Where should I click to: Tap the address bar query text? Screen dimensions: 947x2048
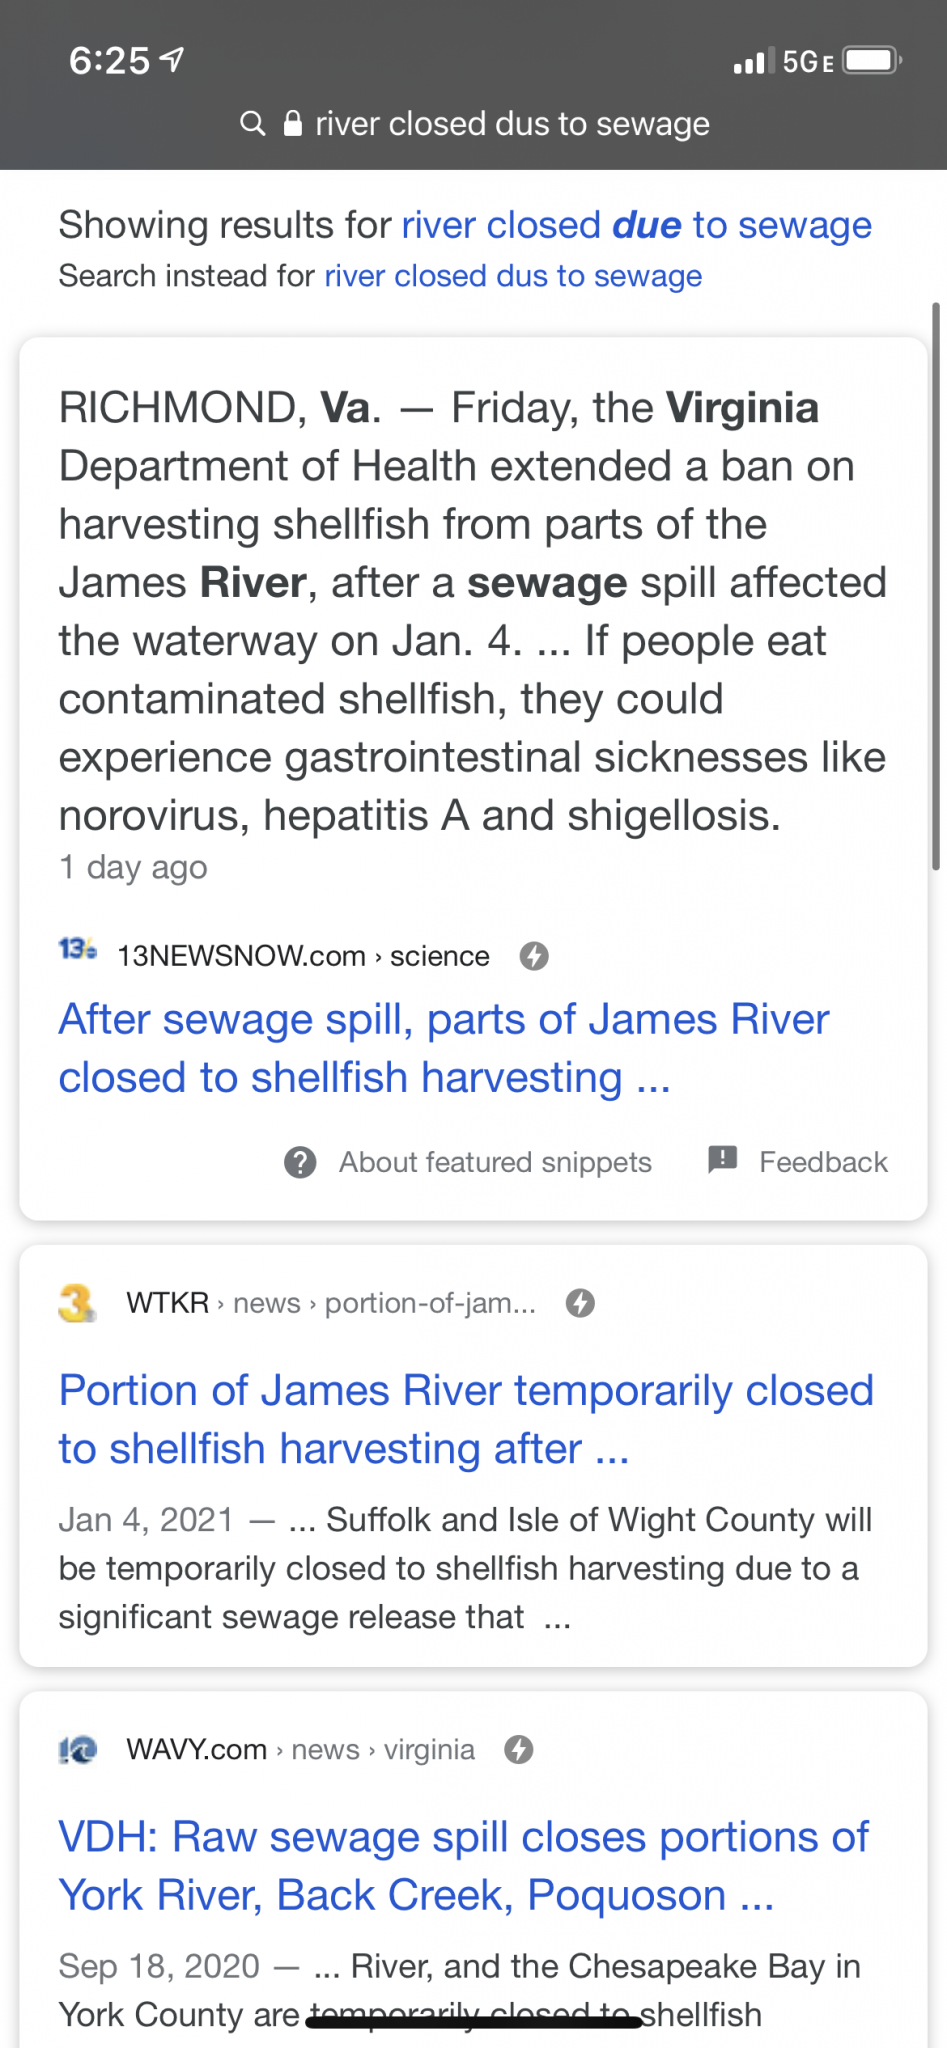tap(512, 124)
